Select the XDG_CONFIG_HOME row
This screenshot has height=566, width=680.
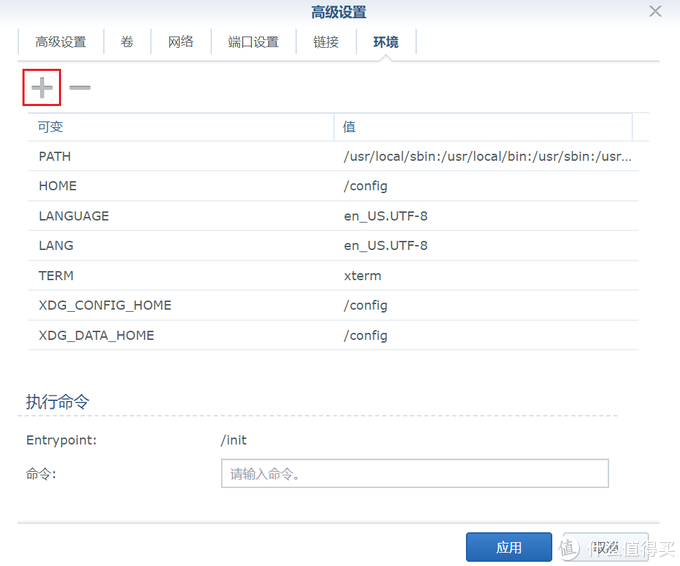click(180, 306)
